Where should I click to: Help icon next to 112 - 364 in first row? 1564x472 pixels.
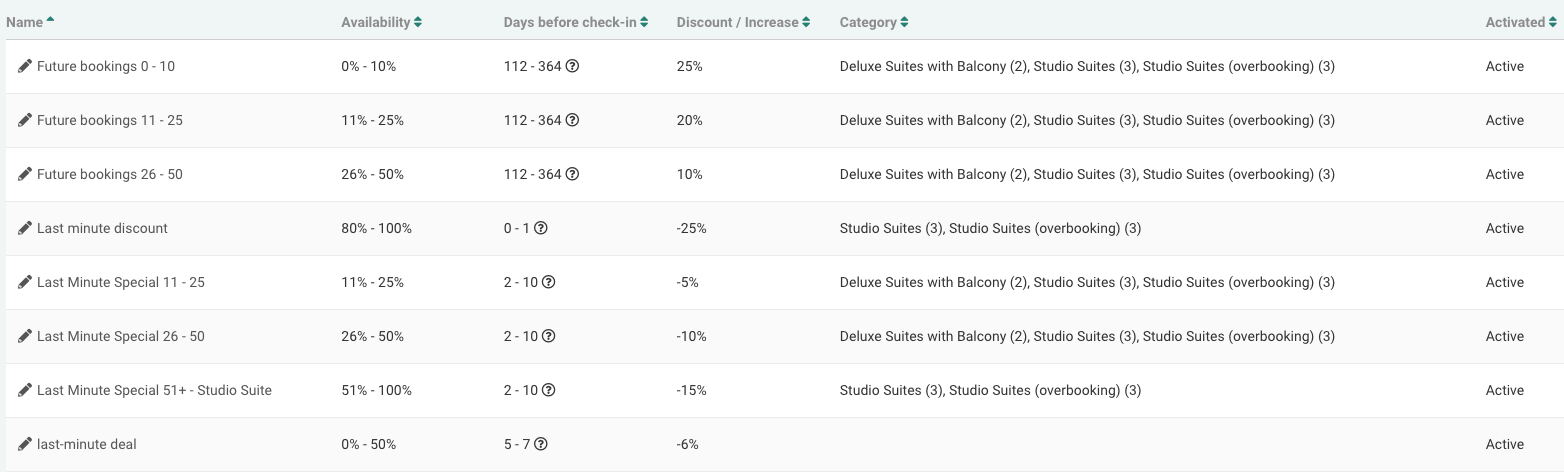coord(572,66)
